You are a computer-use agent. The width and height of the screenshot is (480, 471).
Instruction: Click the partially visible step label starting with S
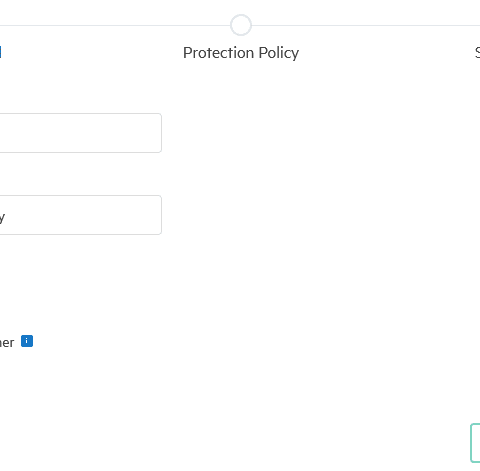[477, 53]
